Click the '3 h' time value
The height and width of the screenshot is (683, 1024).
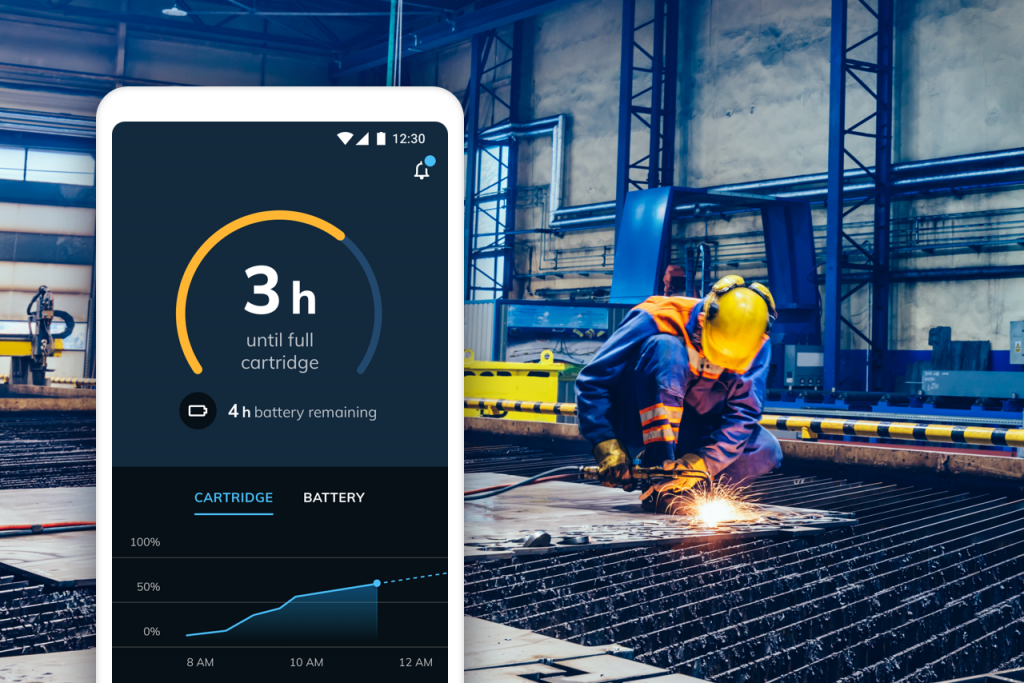(x=280, y=291)
